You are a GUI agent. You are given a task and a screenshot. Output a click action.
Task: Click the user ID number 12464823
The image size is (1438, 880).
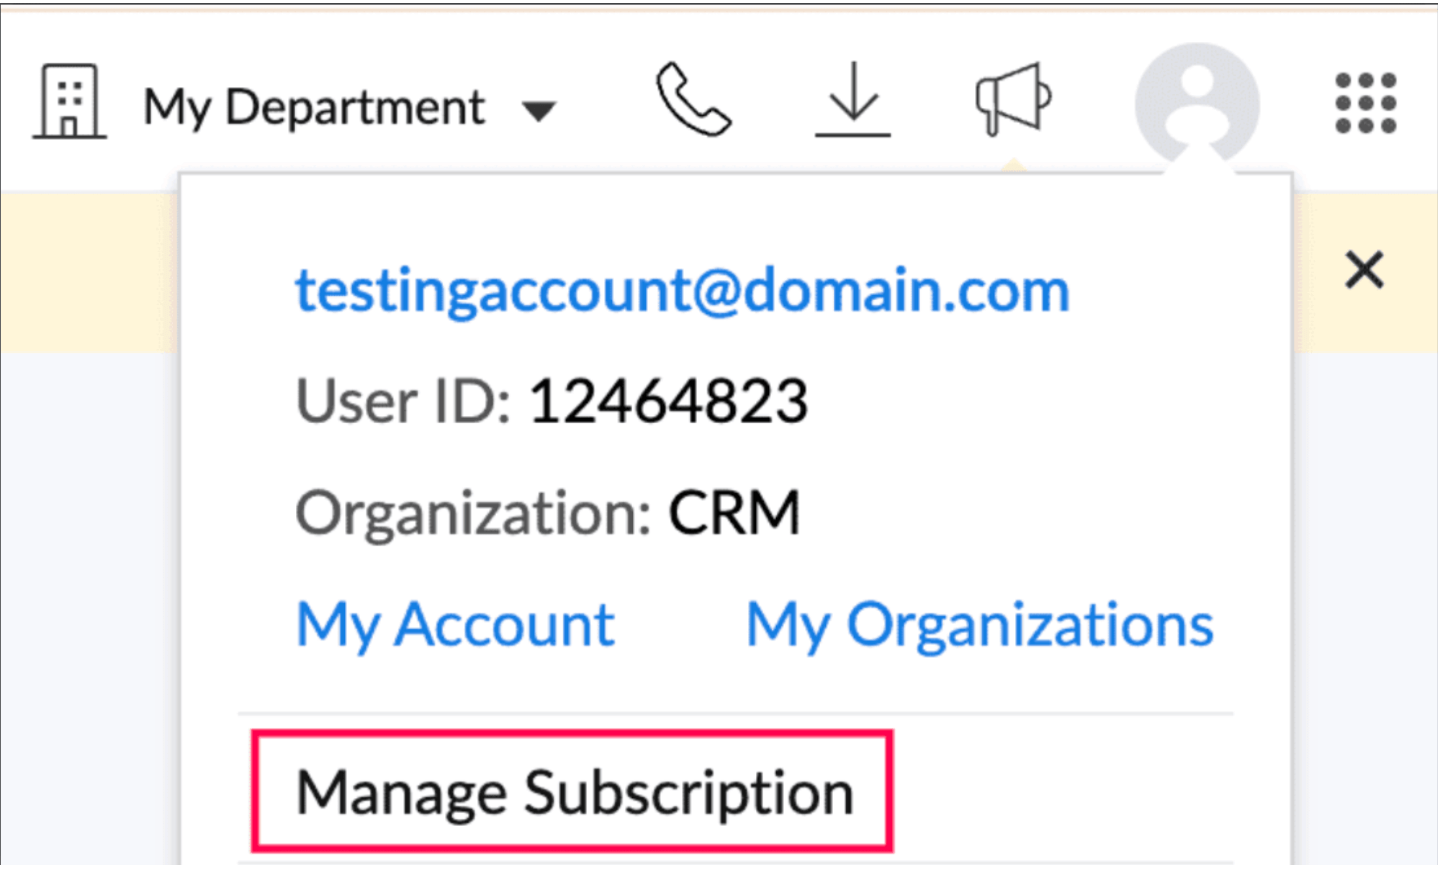[668, 402]
